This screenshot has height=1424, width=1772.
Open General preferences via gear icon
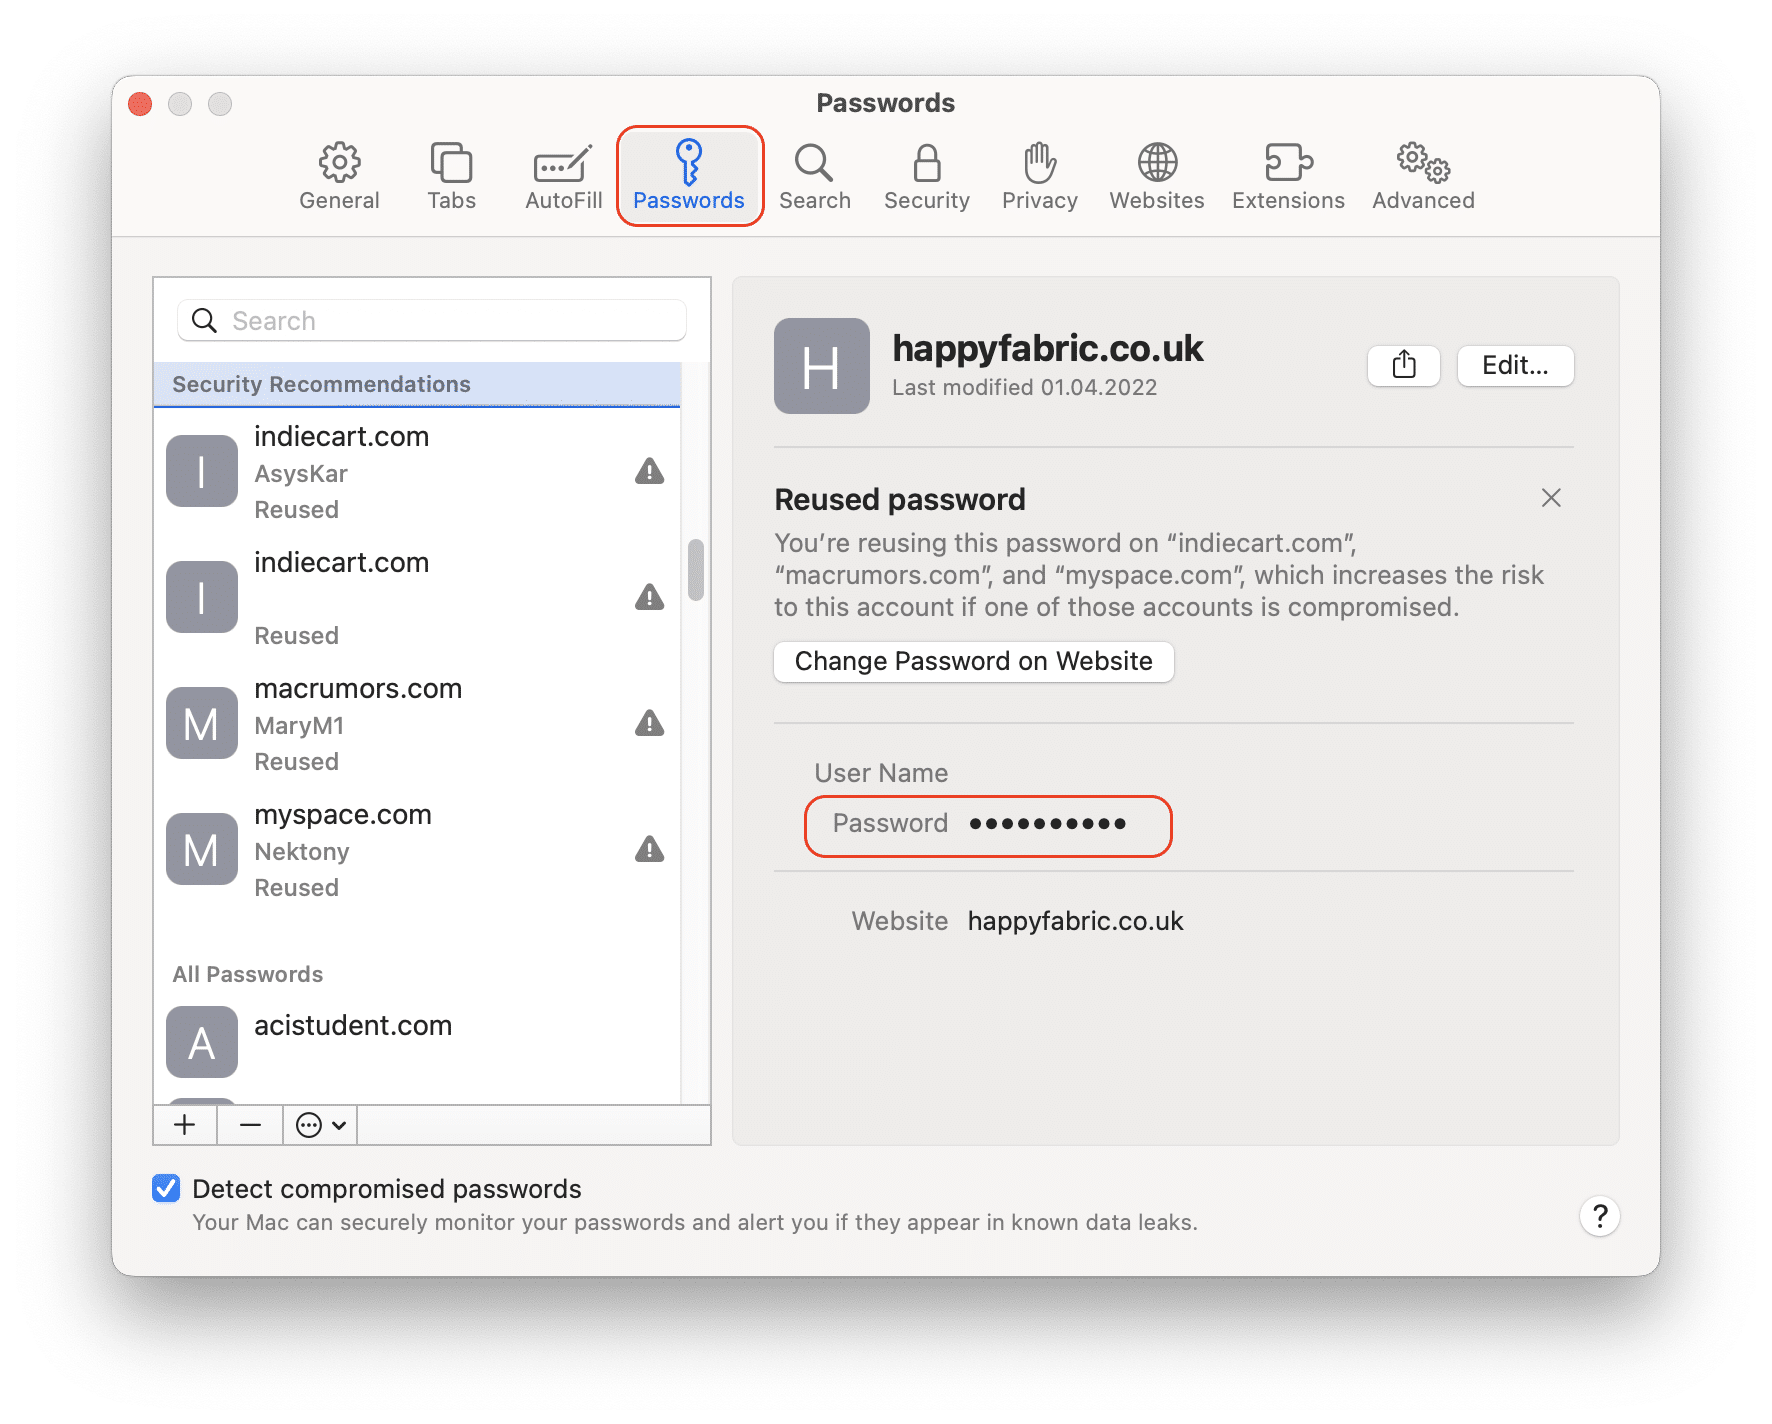pos(339,163)
